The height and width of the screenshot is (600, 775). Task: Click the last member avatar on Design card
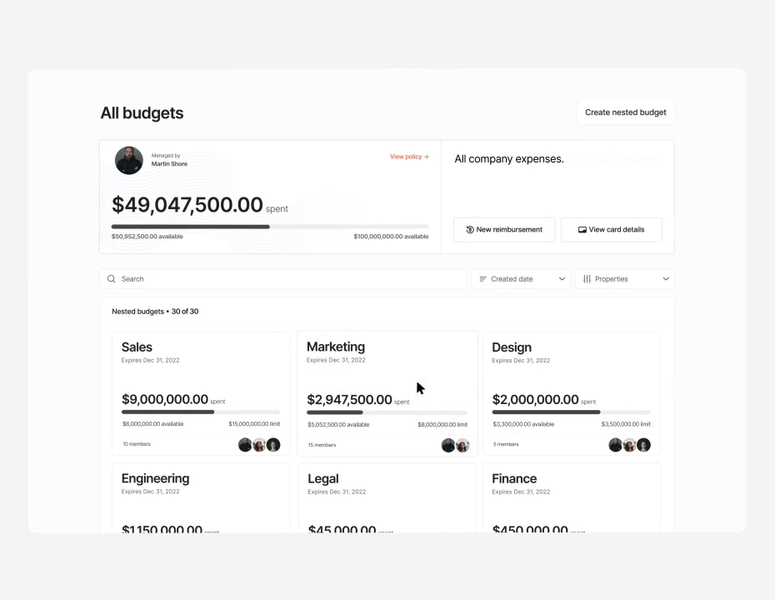point(644,445)
